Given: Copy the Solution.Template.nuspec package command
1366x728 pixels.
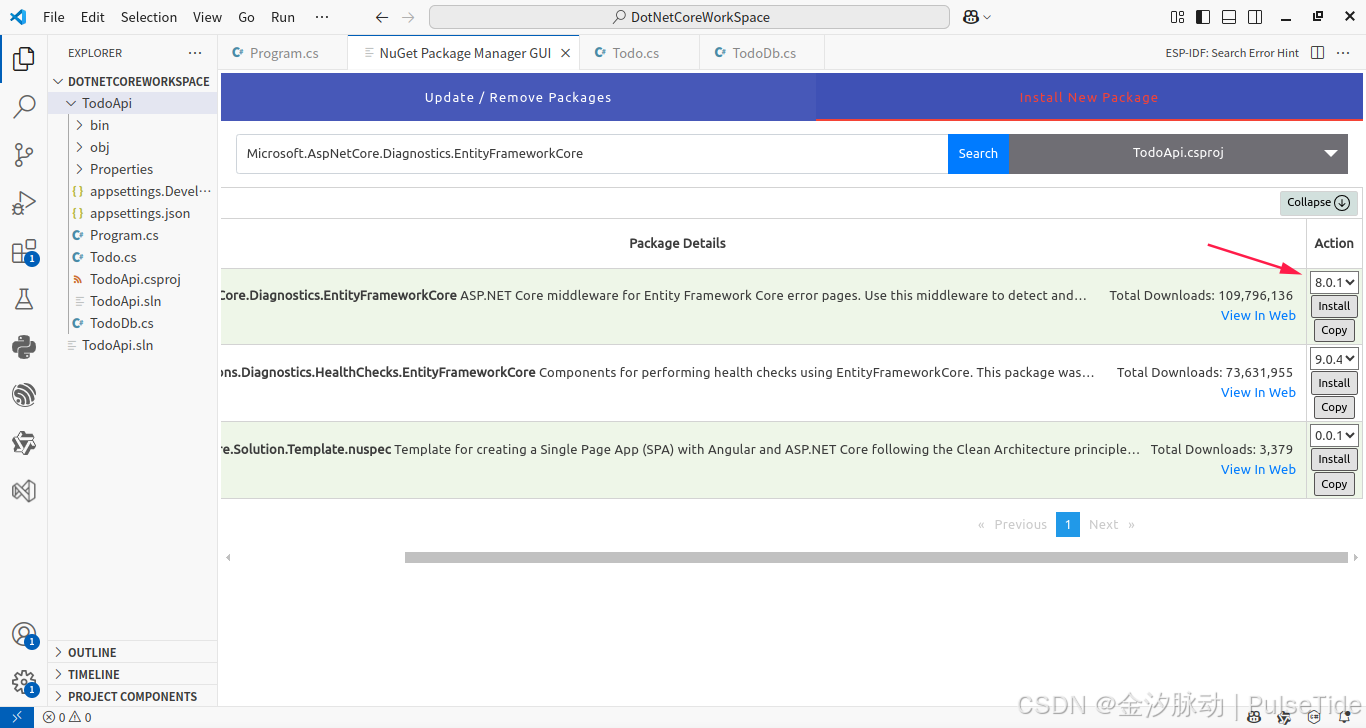Looking at the screenshot, I should point(1334,484).
